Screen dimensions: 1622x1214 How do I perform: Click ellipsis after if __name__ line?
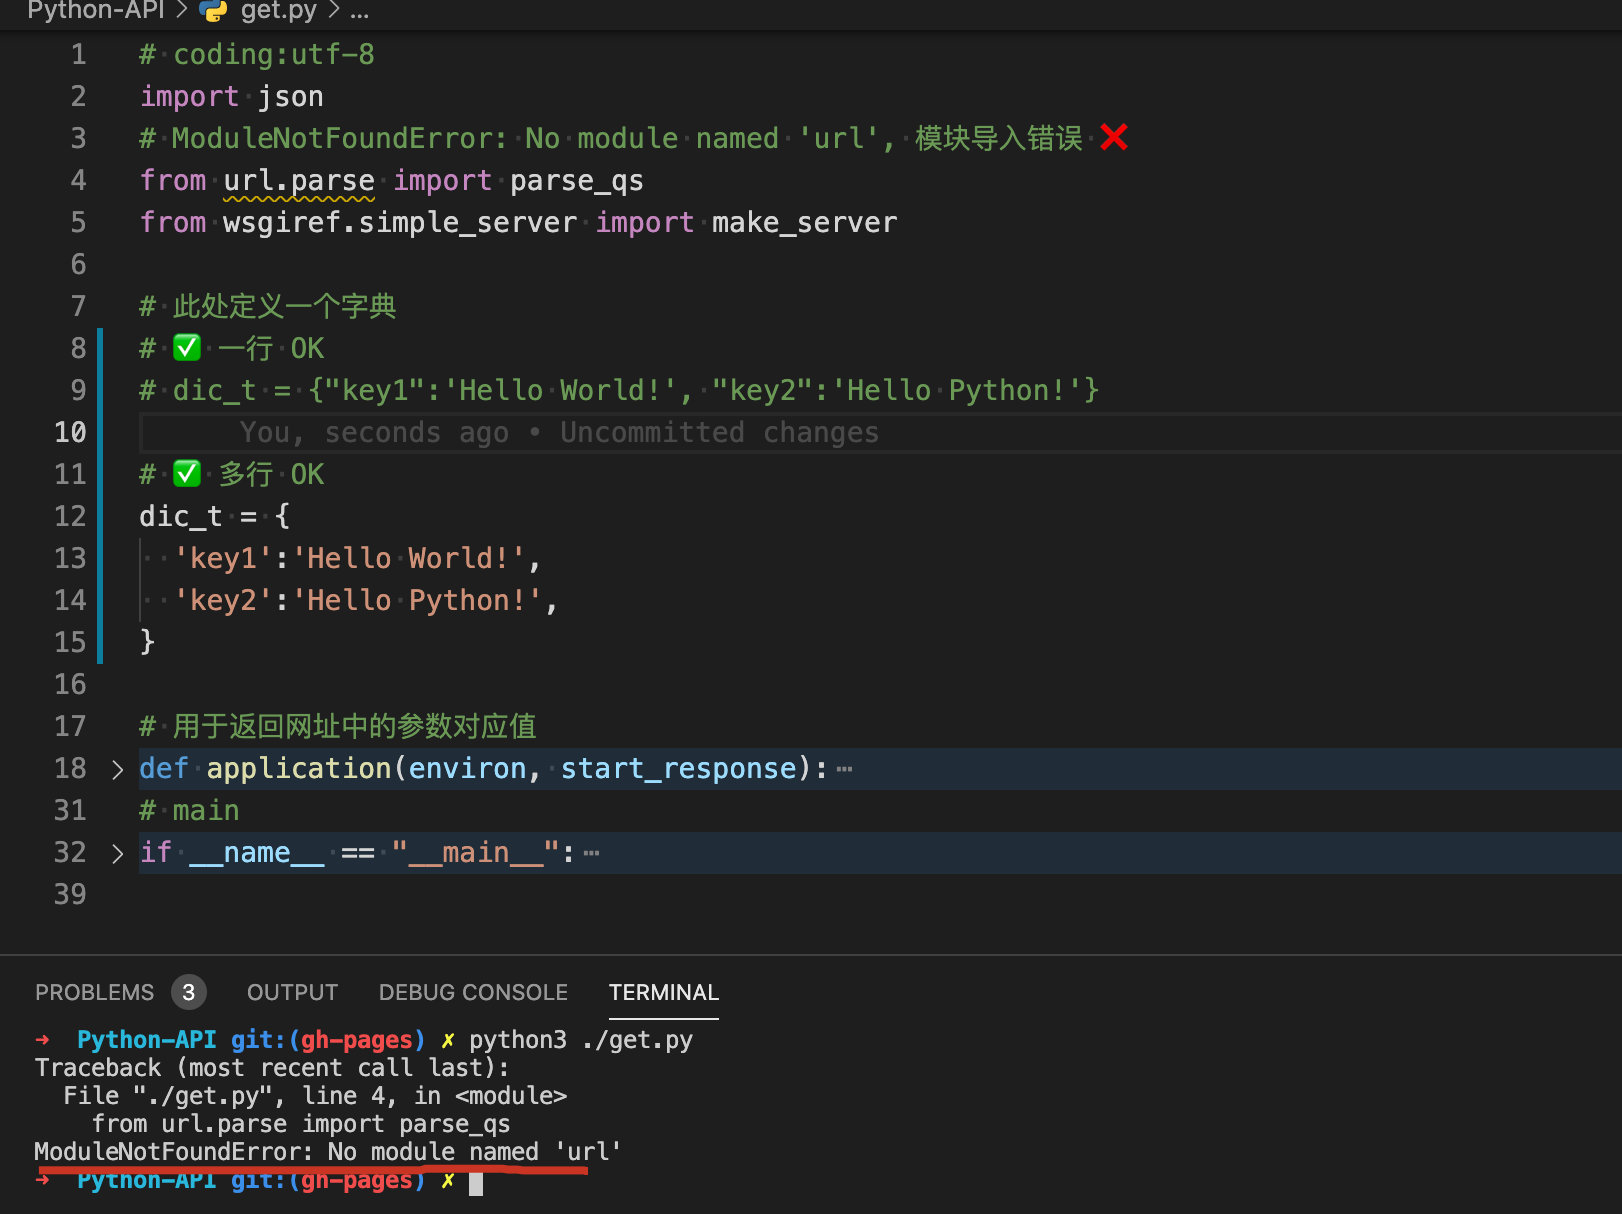tap(591, 853)
